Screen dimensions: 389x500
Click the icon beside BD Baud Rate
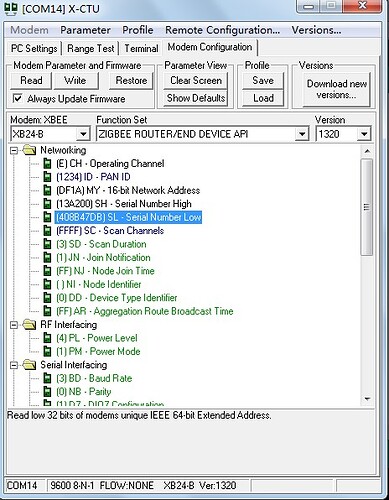(x=48, y=378)
